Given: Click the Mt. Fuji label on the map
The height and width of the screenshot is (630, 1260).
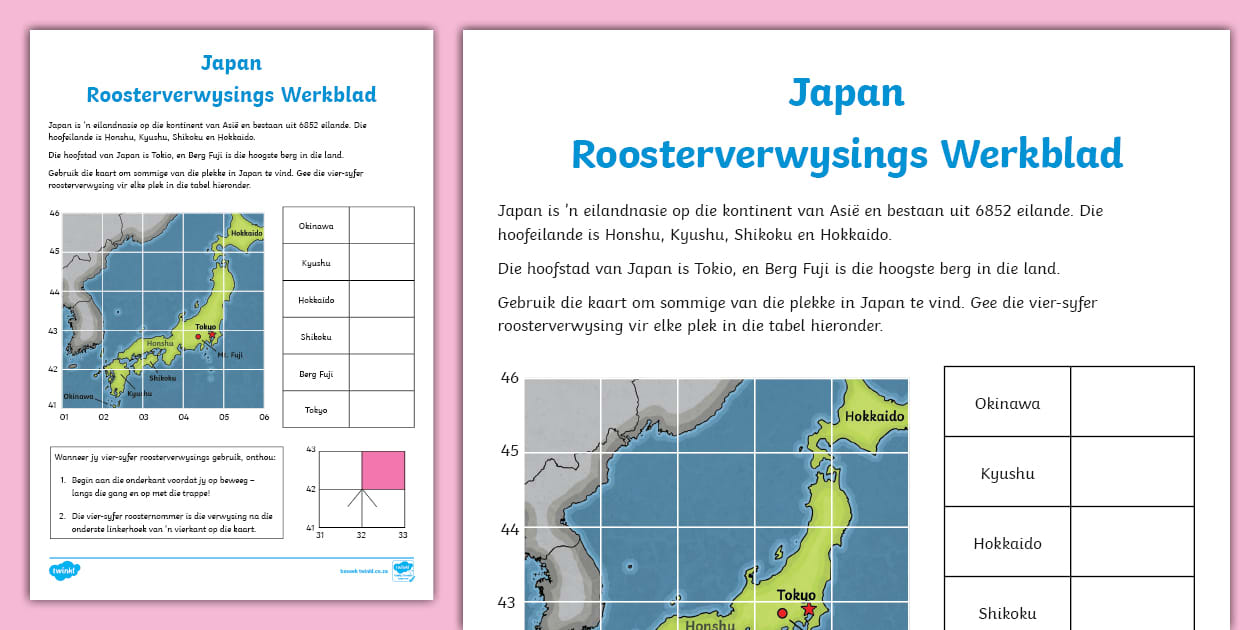Looking at the screenshot, I should click(230, 355).
